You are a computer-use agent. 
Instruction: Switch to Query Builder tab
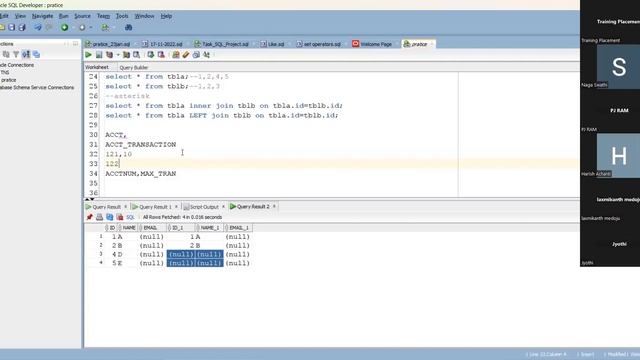pos(133,67)
